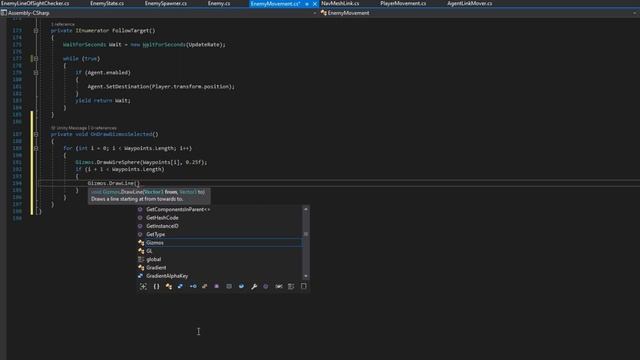Screen dimensions: 640x360
Task: Toggle the yellow class filter icon
Action: (169, 287)
